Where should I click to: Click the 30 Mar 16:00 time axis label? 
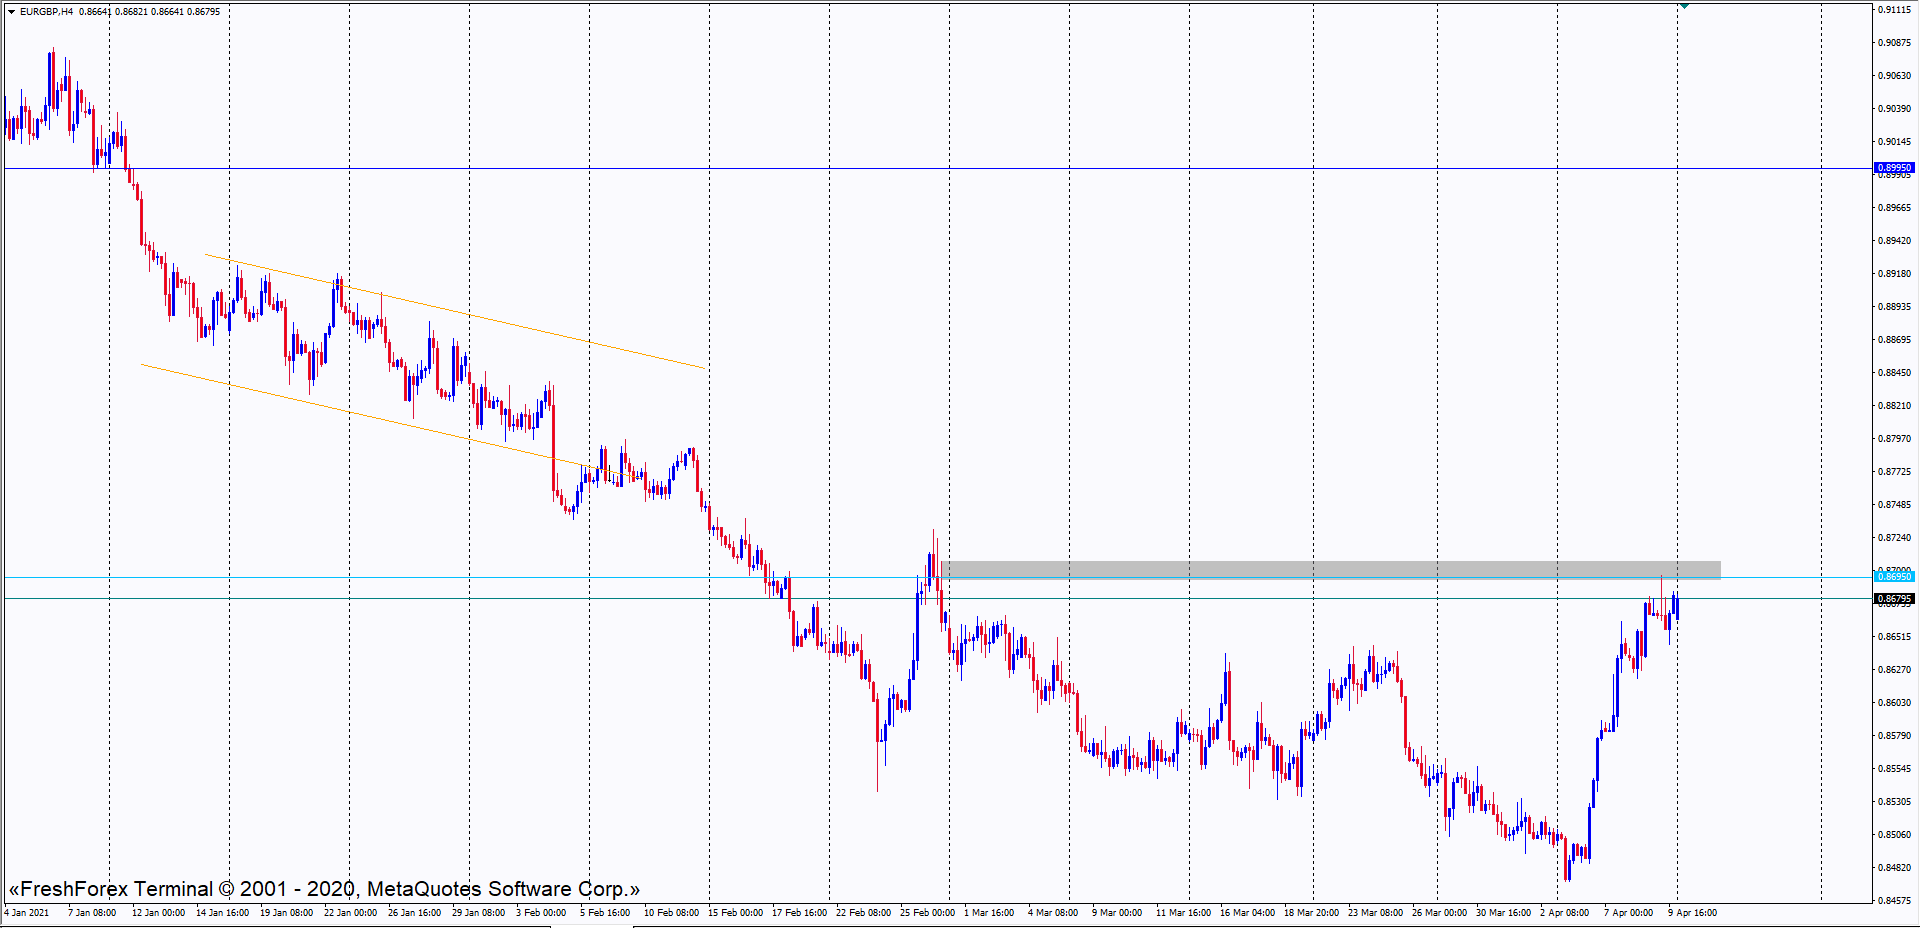[x=1503, y=913]
